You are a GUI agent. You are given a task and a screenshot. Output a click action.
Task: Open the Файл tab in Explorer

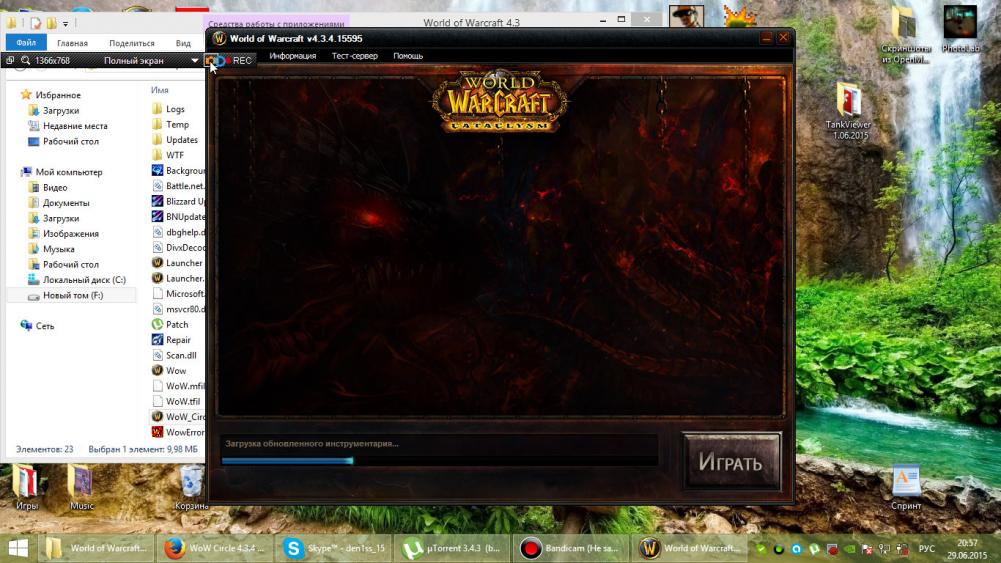point(26,43)
